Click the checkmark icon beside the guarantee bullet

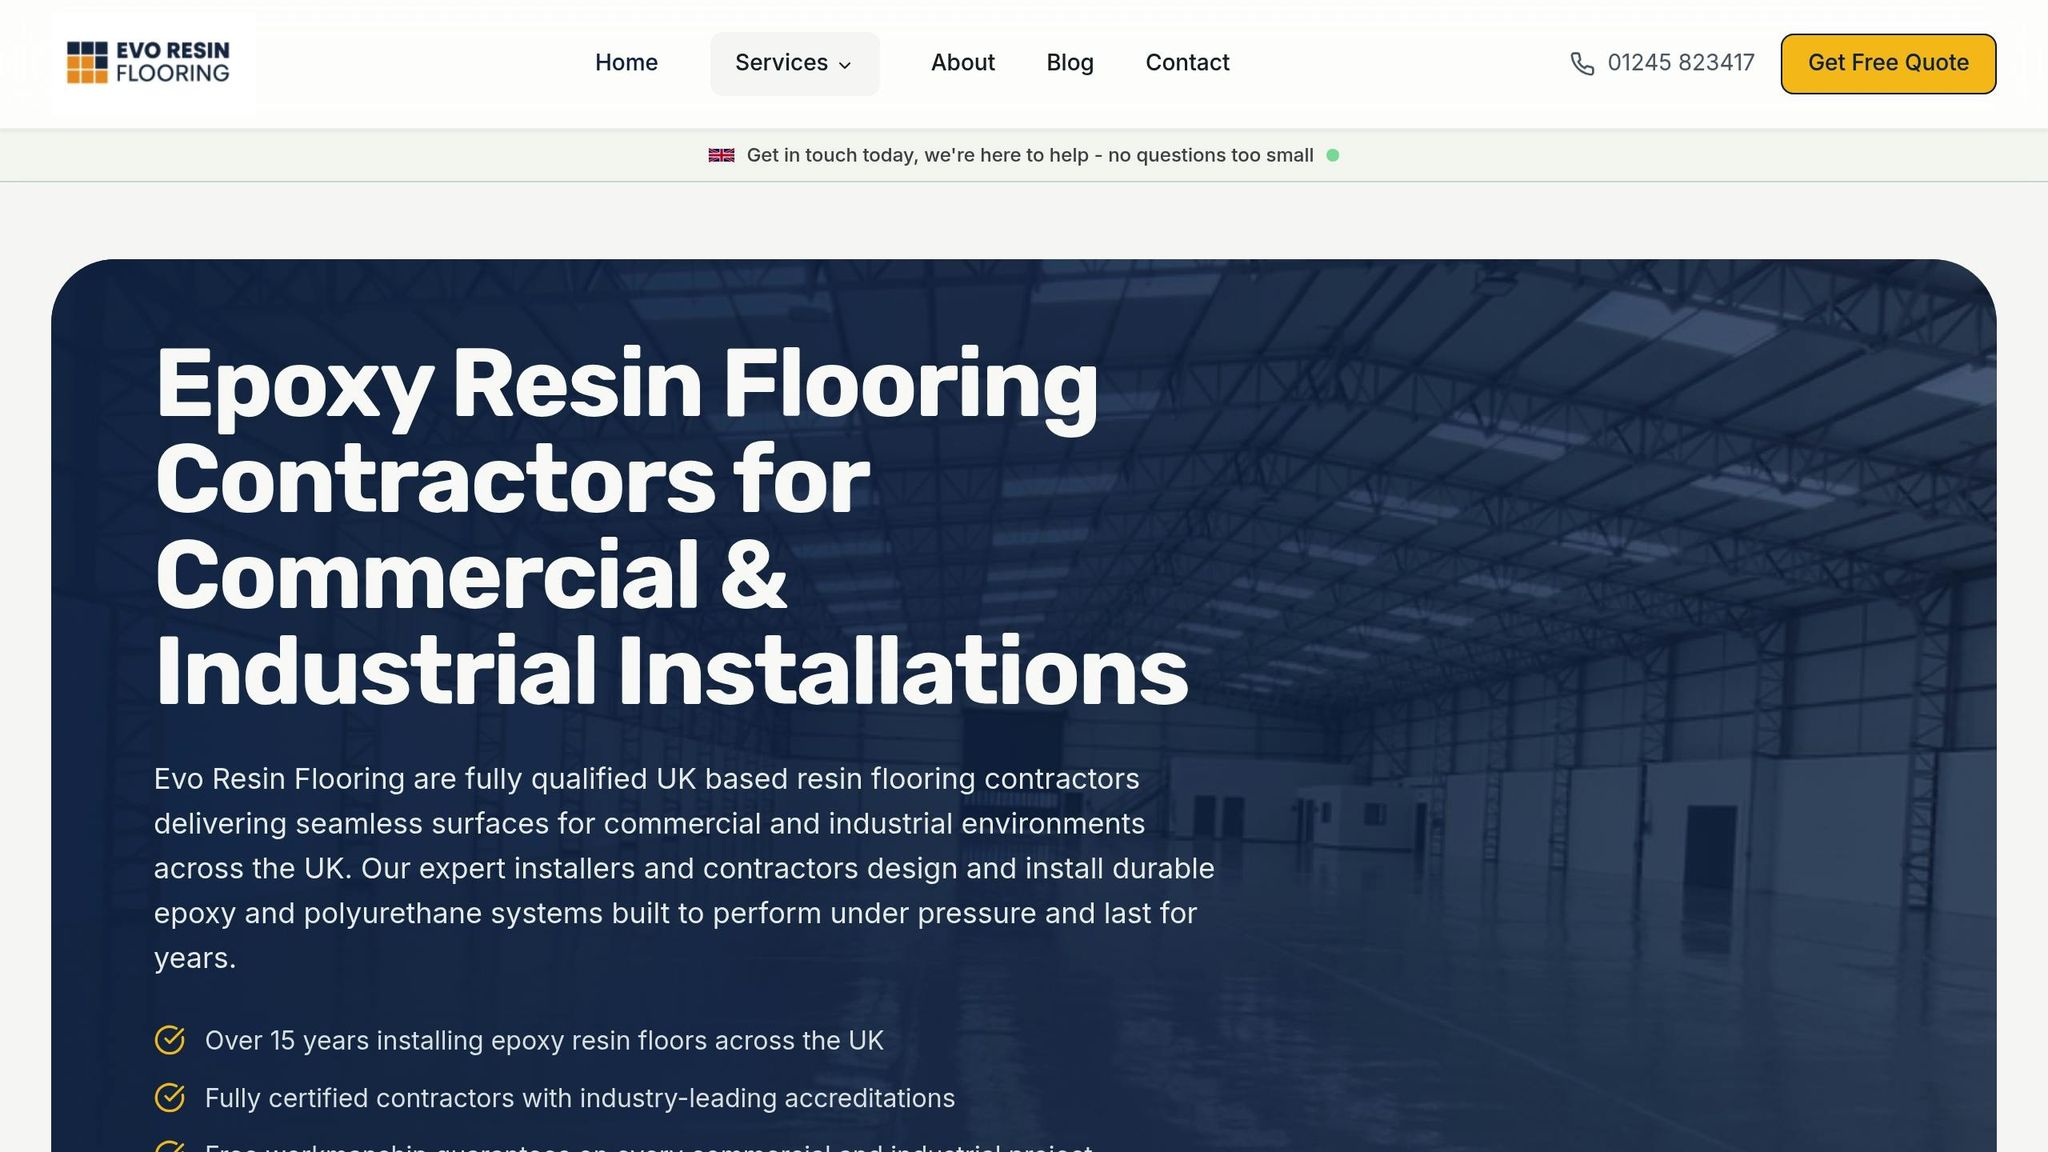[170, 1148]
